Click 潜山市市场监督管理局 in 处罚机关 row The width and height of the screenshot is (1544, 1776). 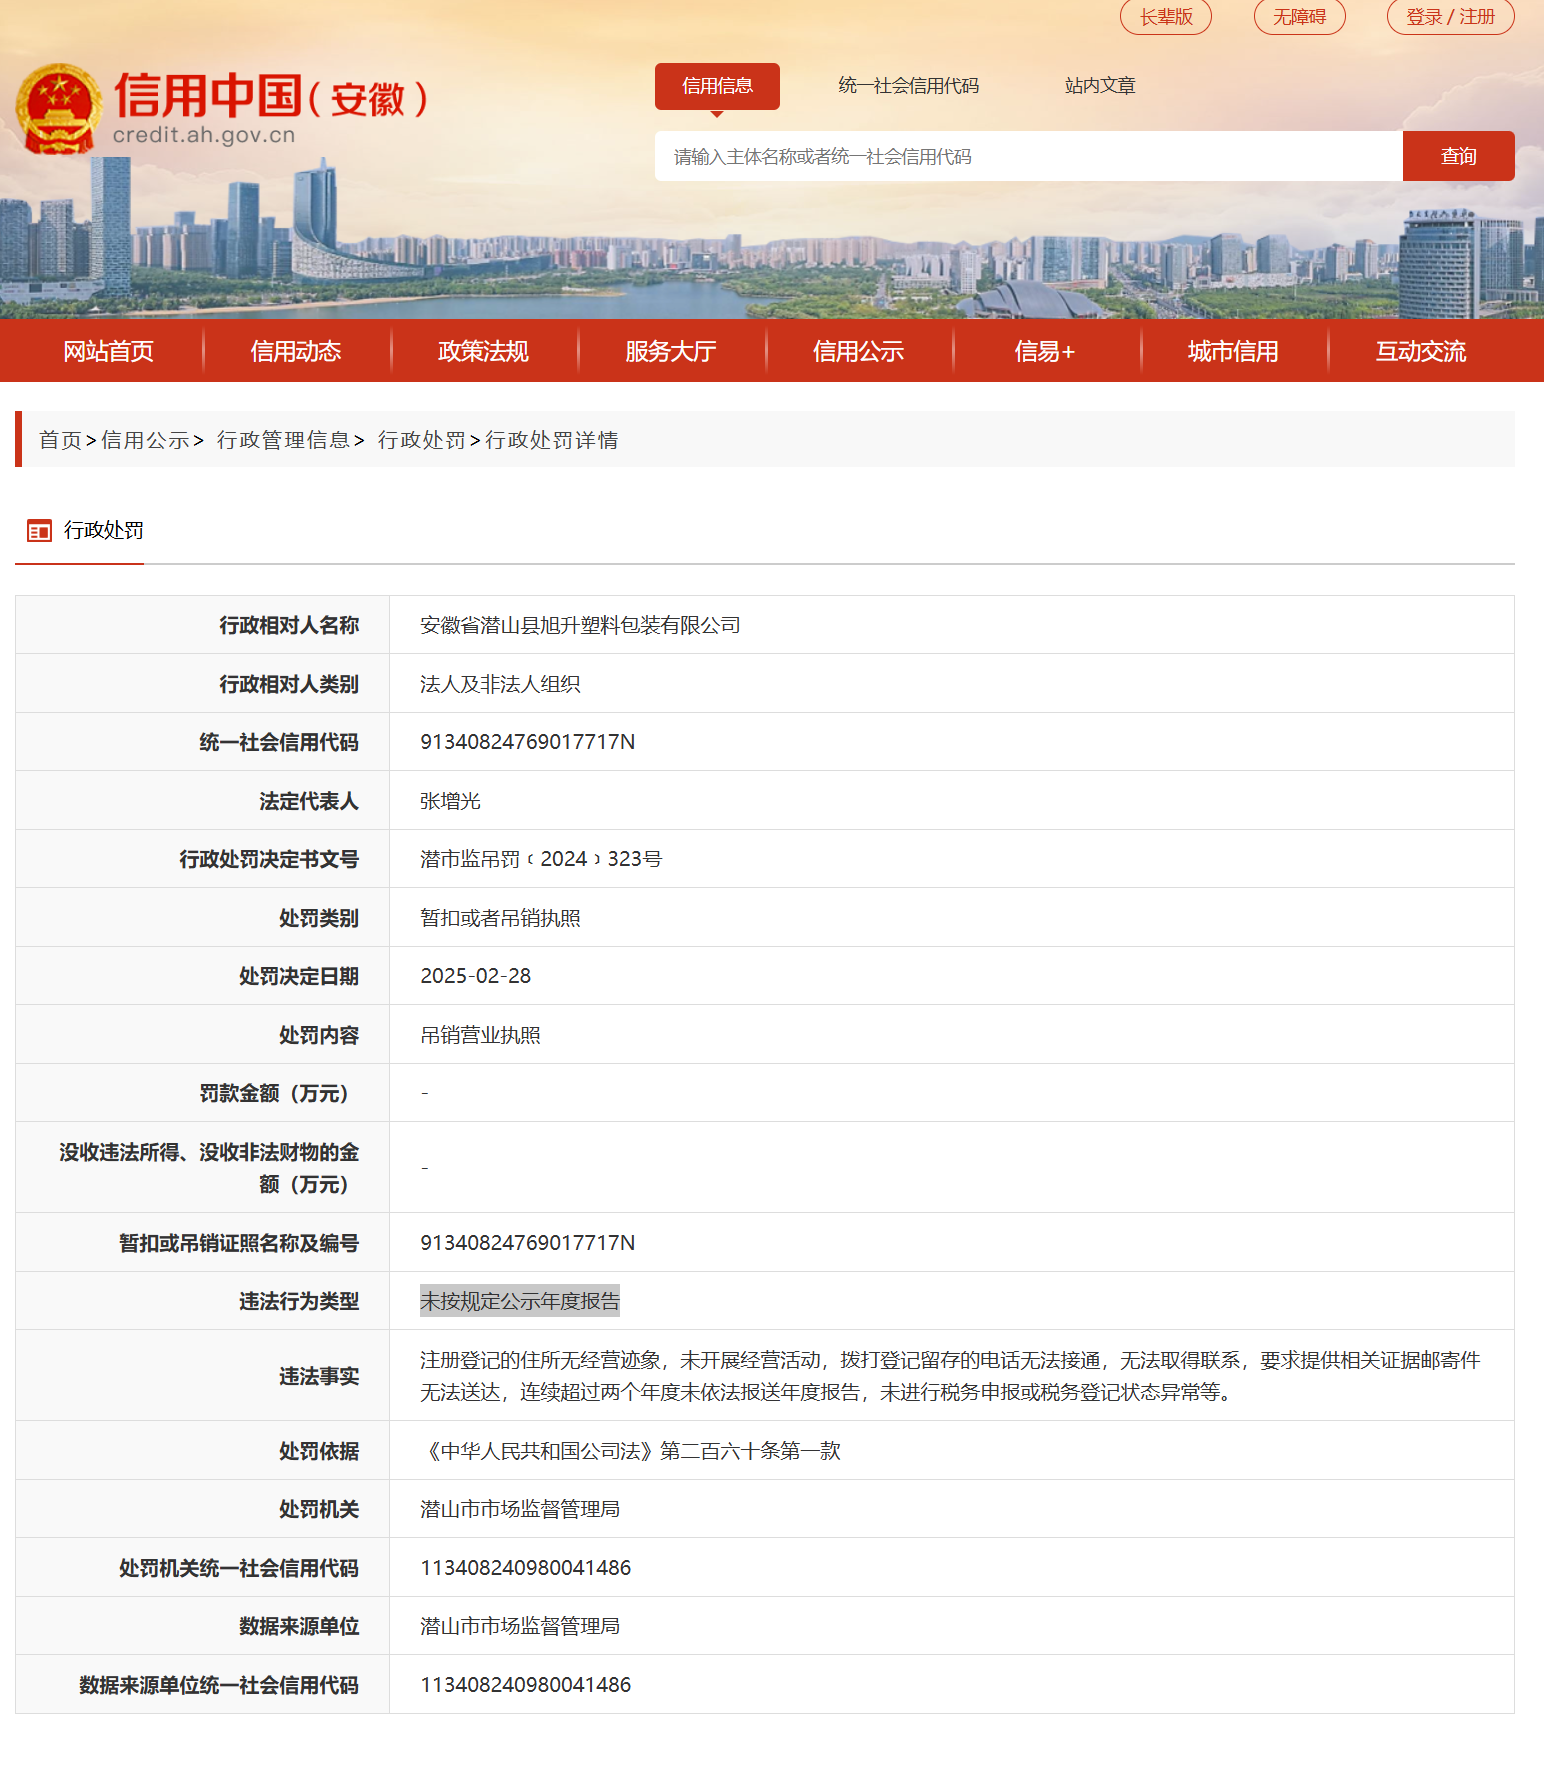coord(520,1509)
